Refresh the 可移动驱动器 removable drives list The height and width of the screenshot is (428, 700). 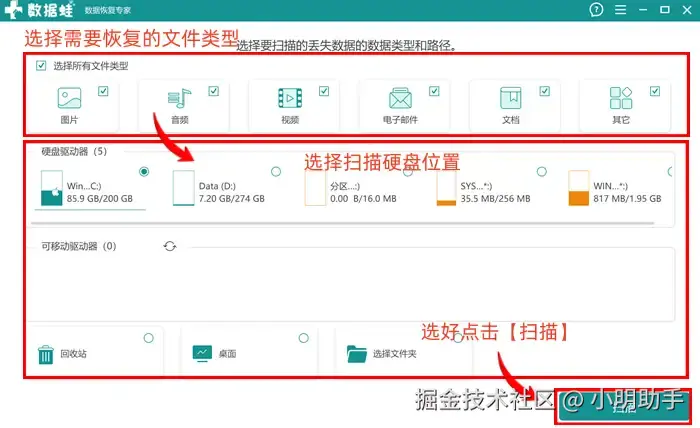pos(170,246)
